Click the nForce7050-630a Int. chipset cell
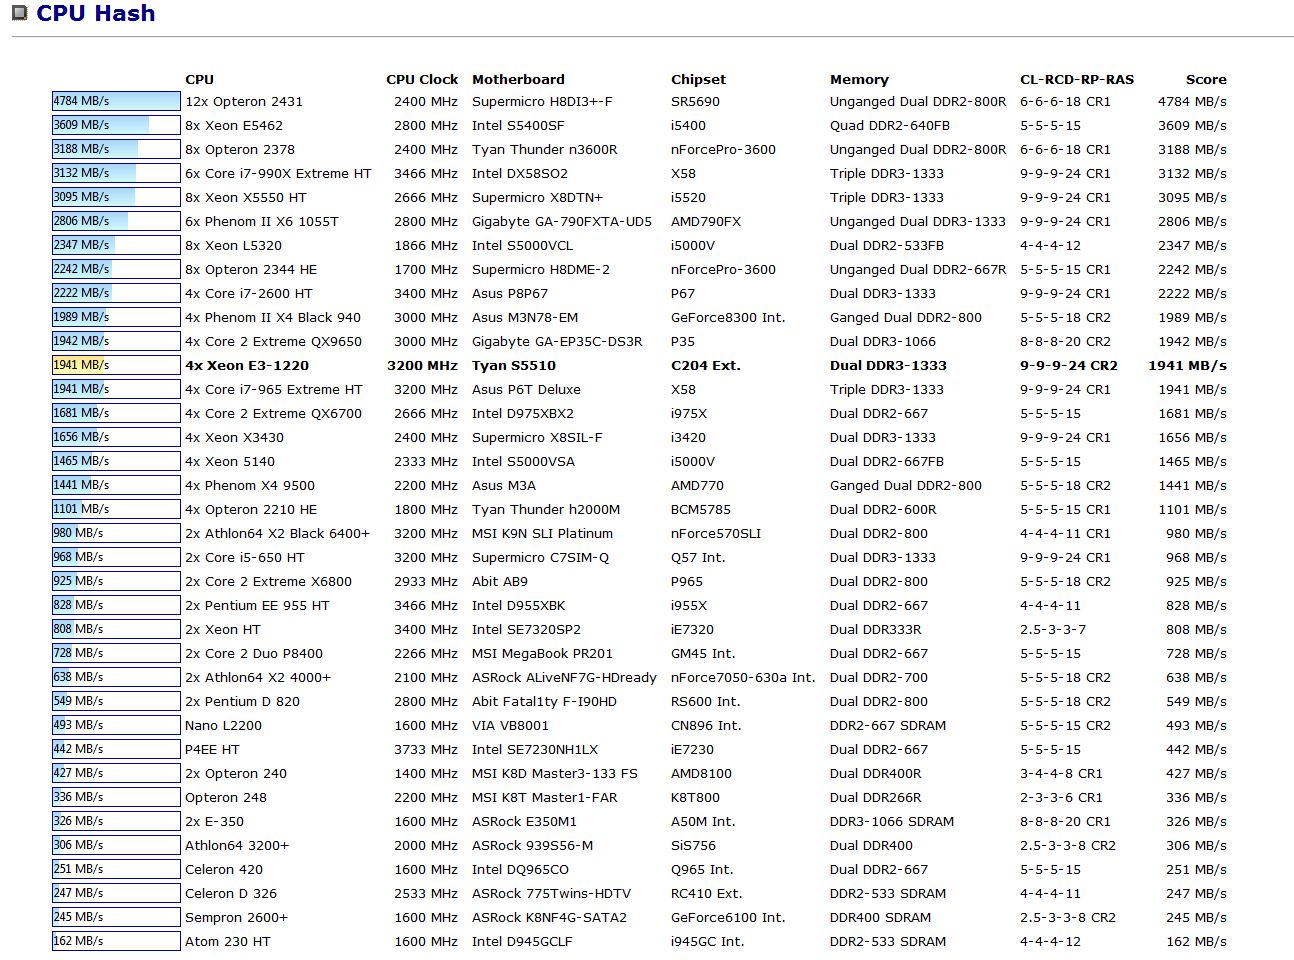Viewport: 1294px width, 960px height. click(743, 677)
